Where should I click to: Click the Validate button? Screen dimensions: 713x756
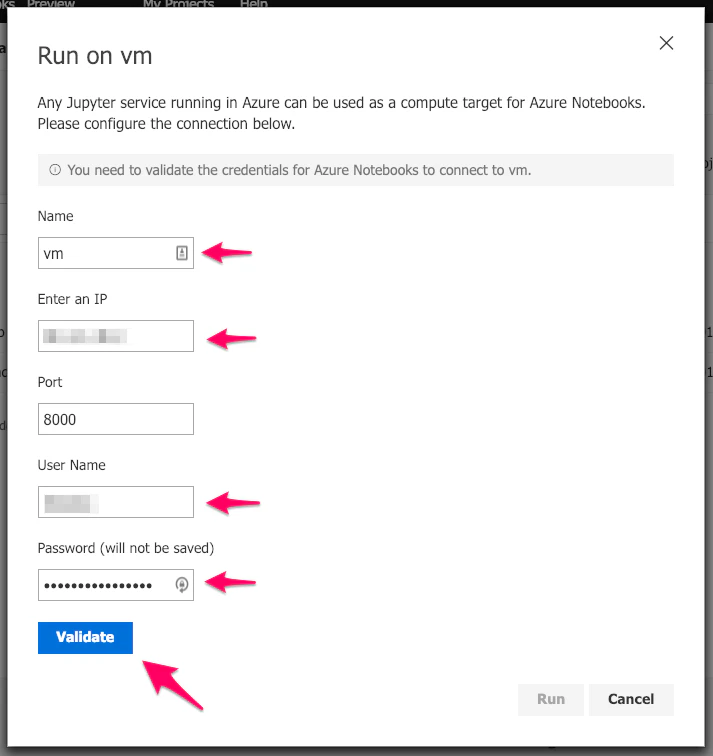85,637
